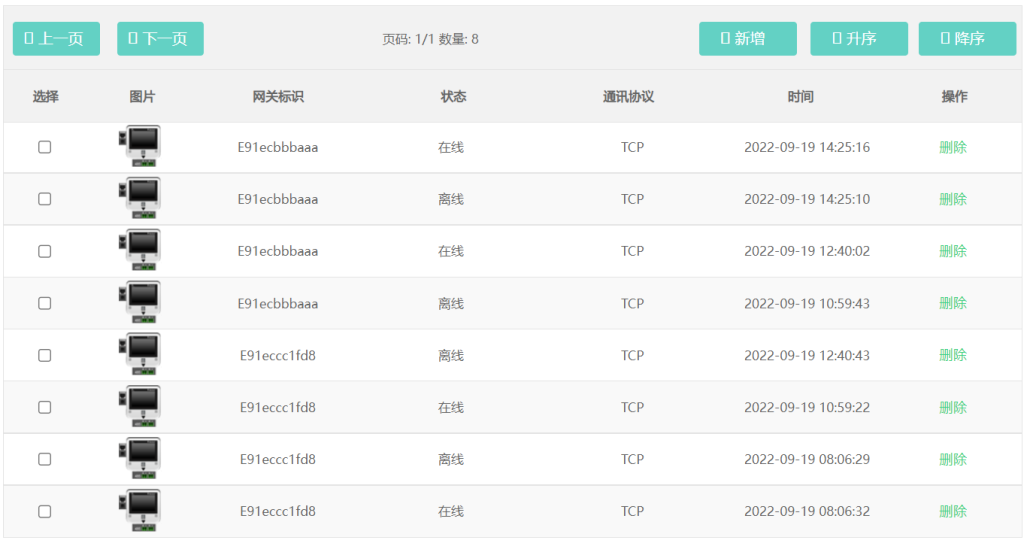This screenshot has width=1024, height=540.
Task: Click gateway image in 12:40:43 row
Action: point(140,355)
